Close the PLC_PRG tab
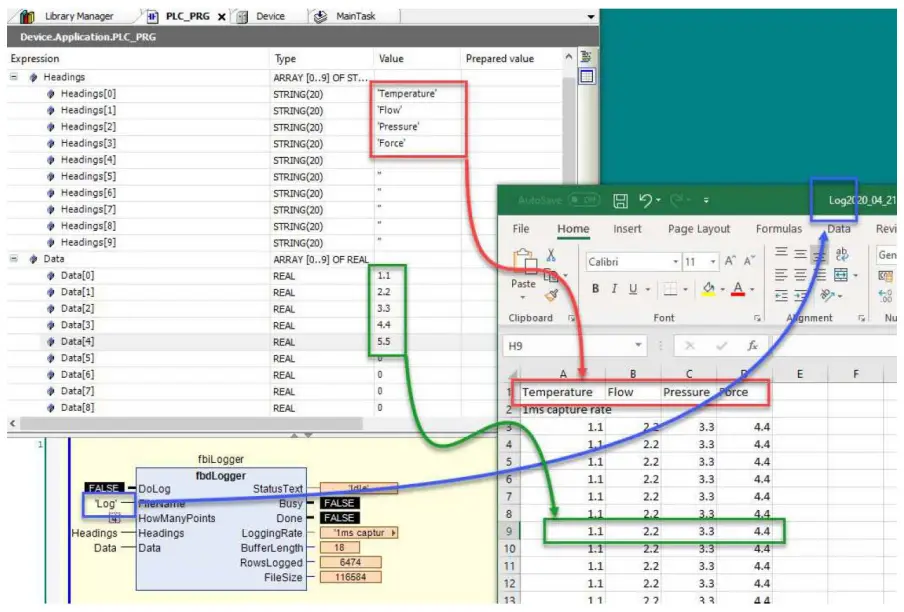904x612 pixels. tap(221, 17)
